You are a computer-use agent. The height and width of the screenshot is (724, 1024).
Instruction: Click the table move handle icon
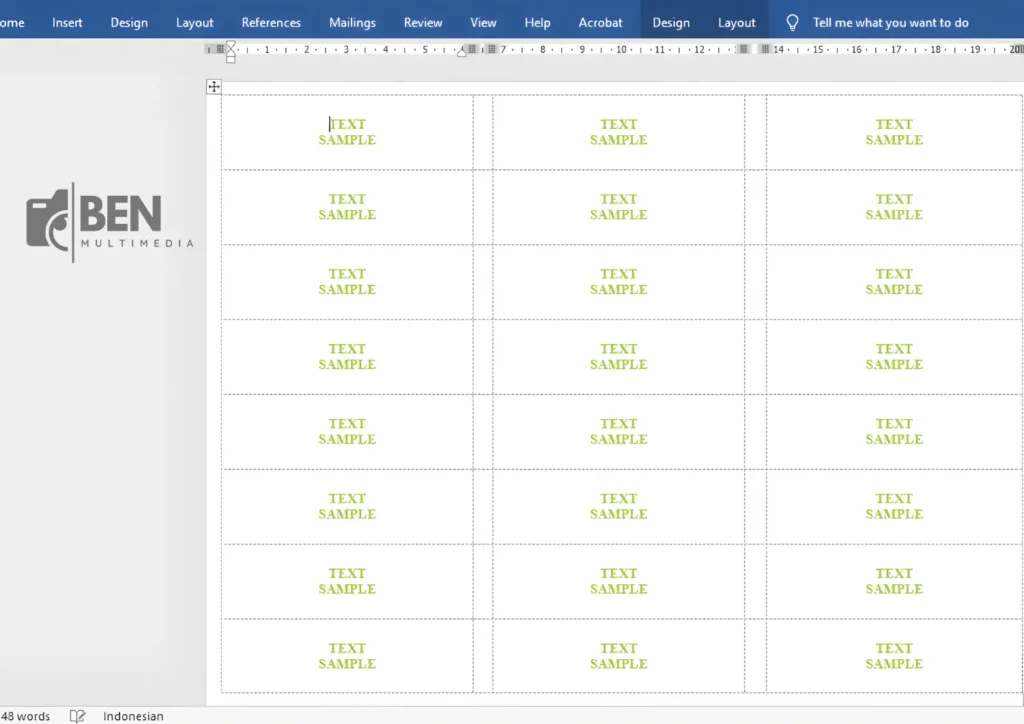[x=213, y=87]
